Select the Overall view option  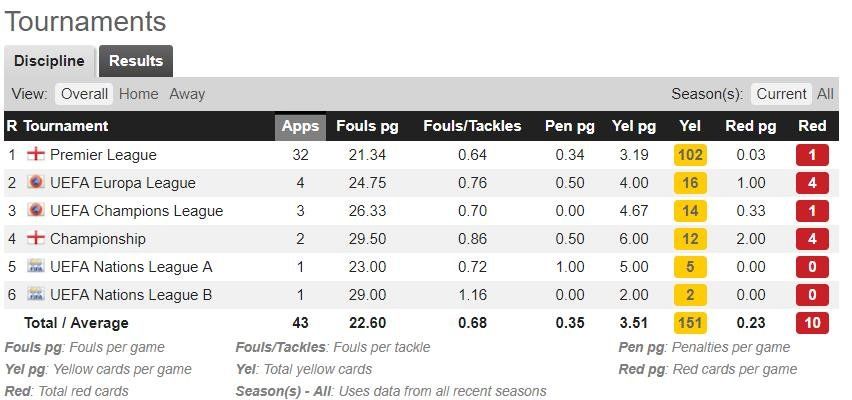84,94
